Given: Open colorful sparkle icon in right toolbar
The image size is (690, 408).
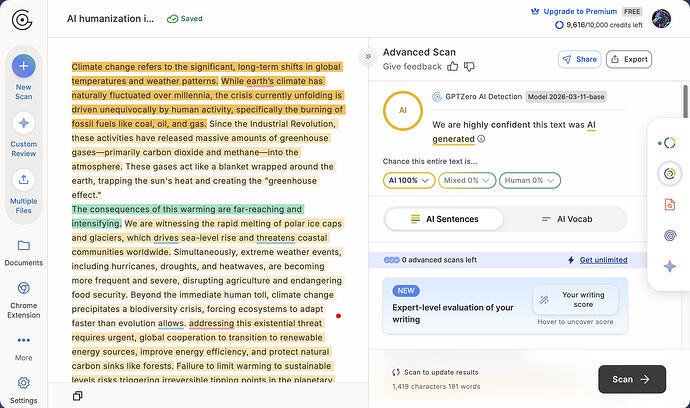Looking at the screenshot, I should point(669,266).
